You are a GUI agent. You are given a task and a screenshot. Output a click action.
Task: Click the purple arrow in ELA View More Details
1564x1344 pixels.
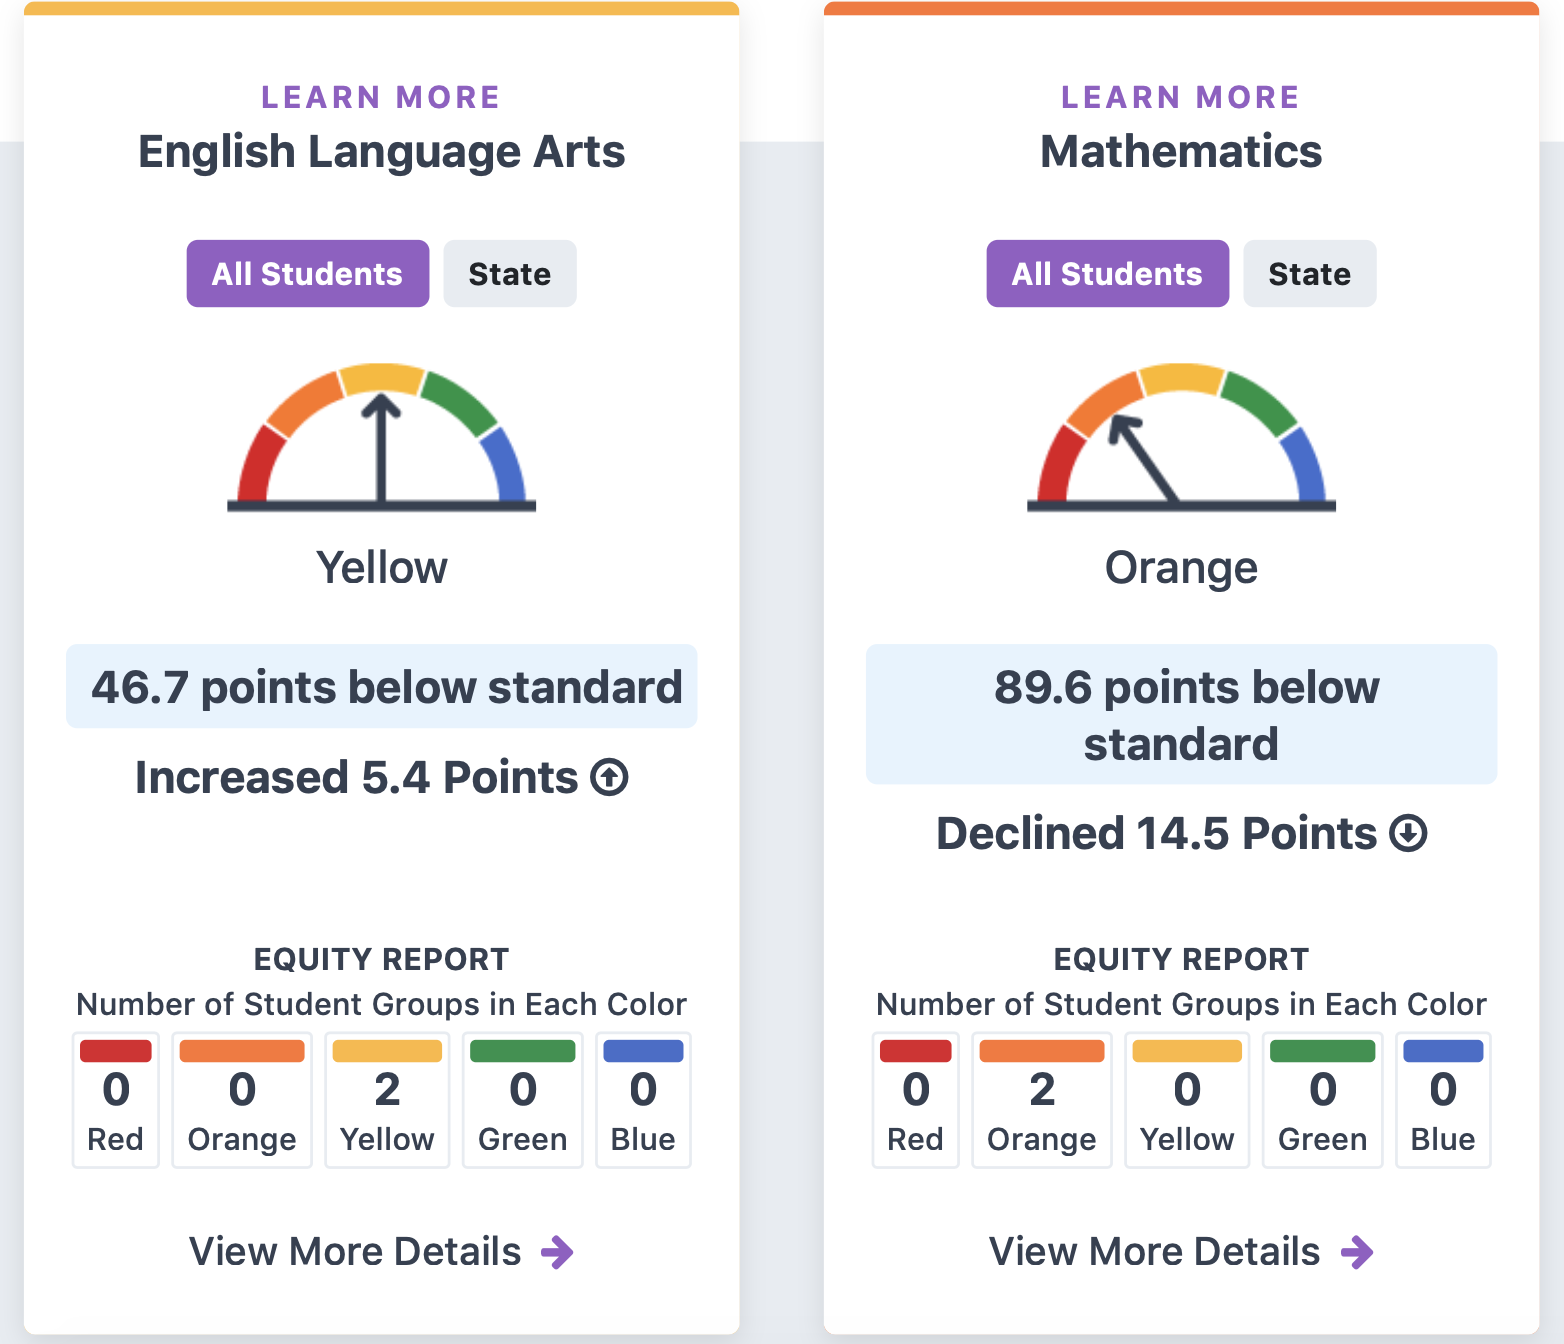[x=557, y=1252]
